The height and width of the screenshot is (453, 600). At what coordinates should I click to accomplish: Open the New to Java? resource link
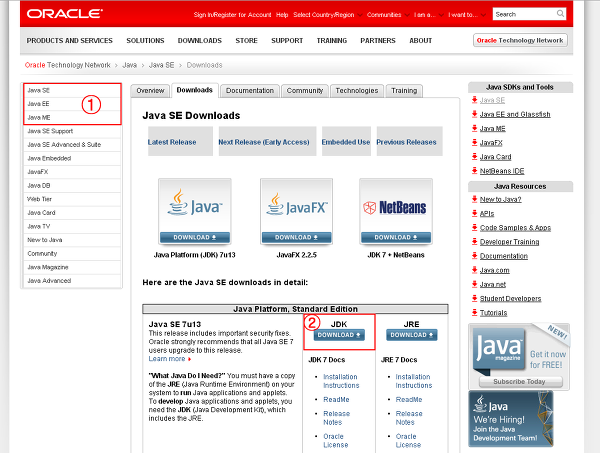(501, 199)
